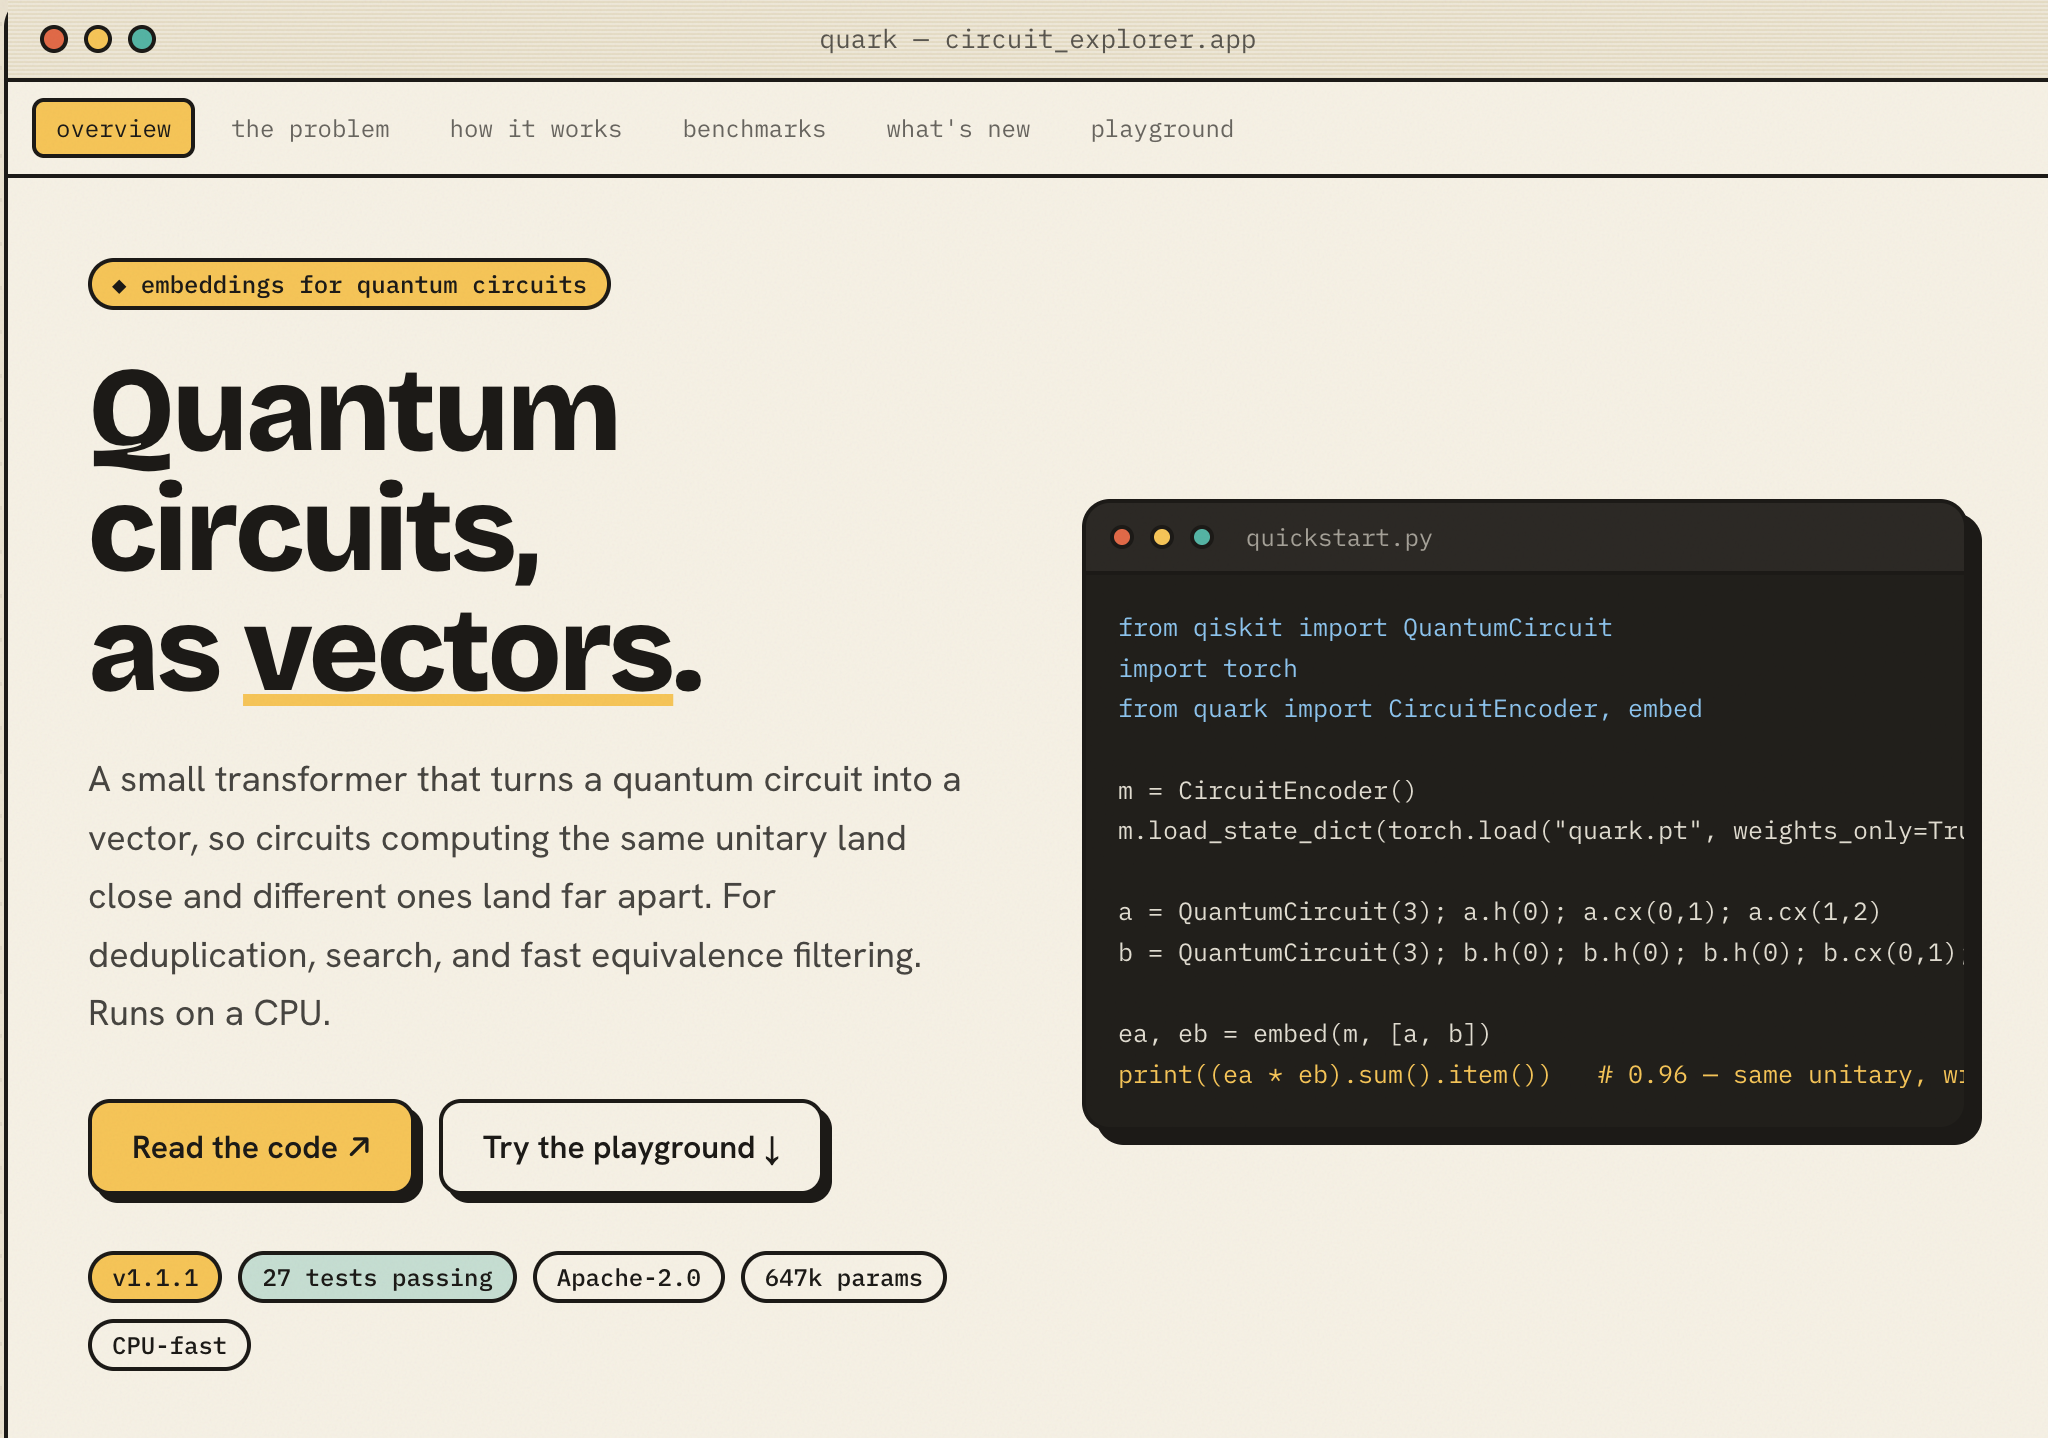Viewport: 2048px width, 1438px height.
Task: Open the overview tab
Action: coord(113,128)
